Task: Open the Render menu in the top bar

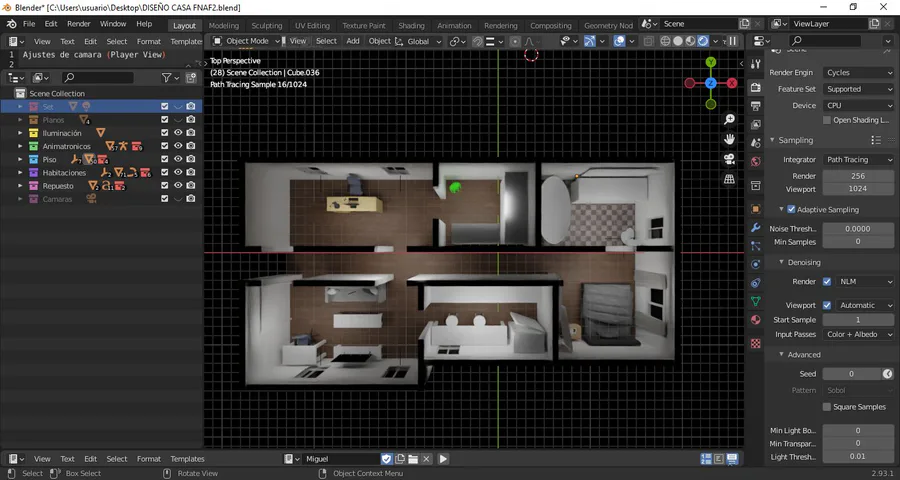Action: (78, 23)
